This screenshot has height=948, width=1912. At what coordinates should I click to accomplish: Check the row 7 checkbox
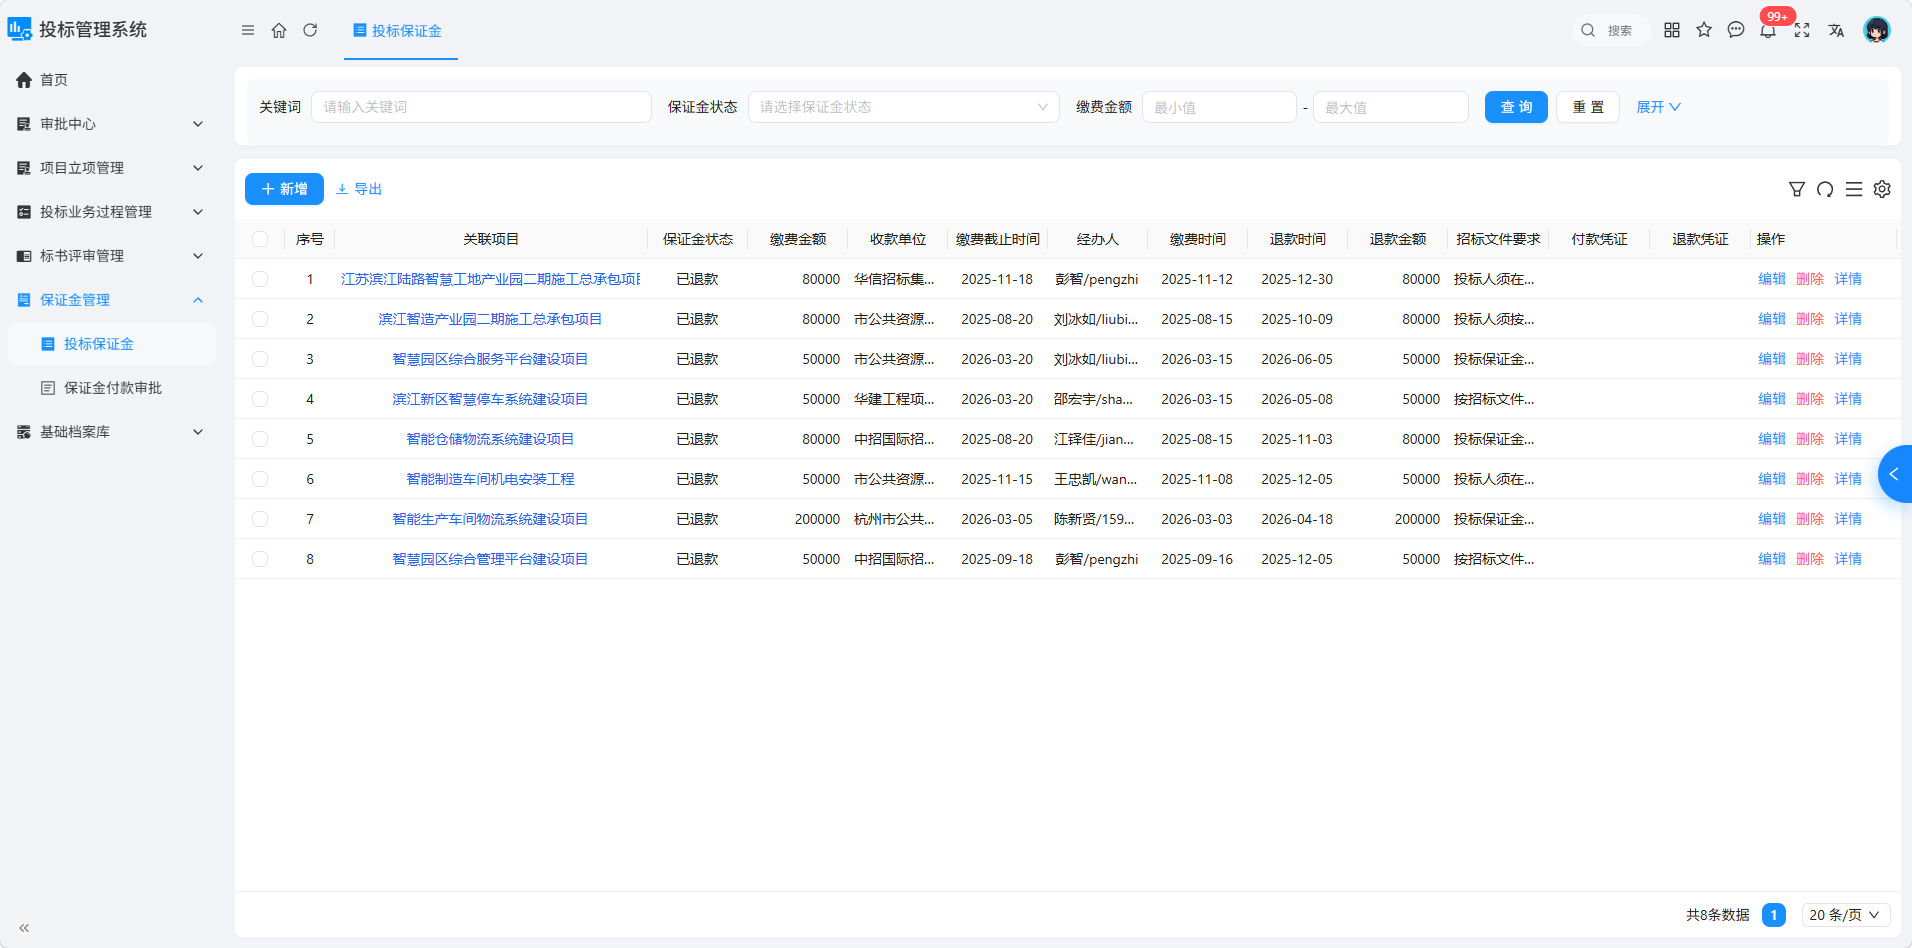(260, 519)
